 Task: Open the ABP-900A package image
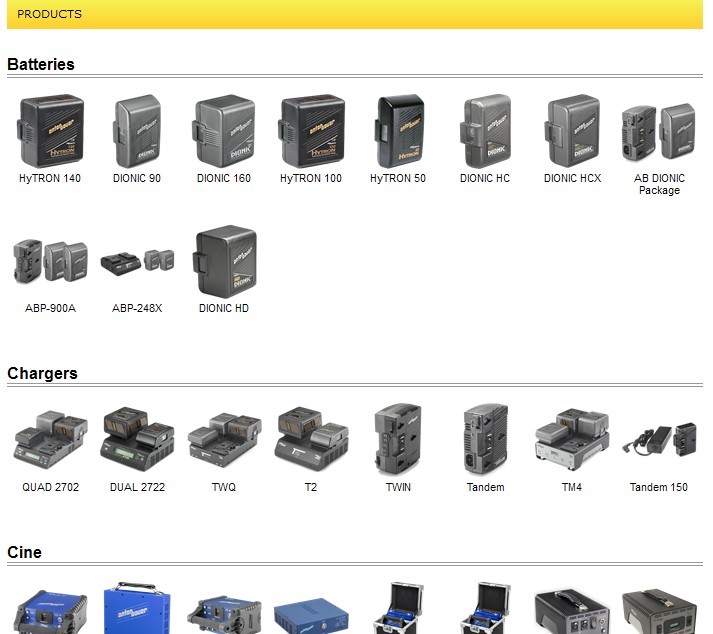tap(50, 261)
